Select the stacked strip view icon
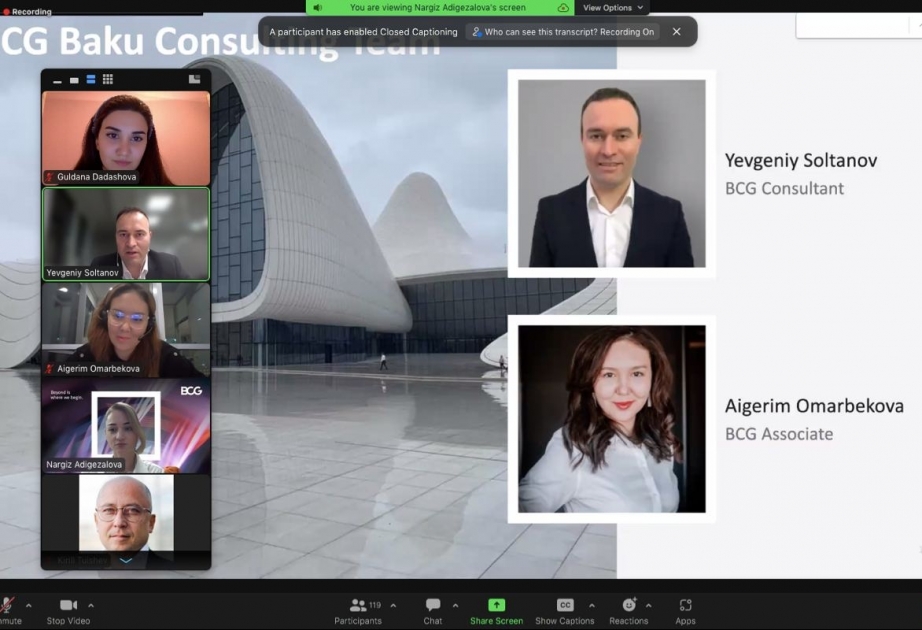 (91, 79)
